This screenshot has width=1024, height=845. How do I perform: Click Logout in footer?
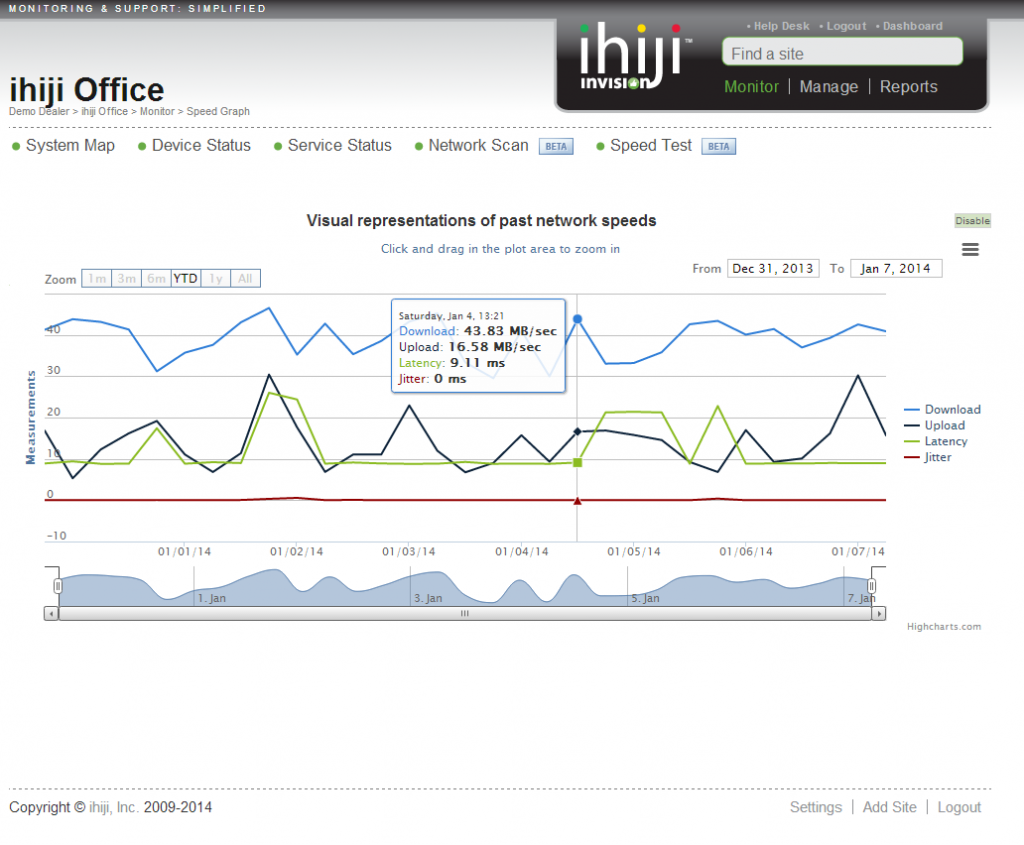(x=959, y=808)
